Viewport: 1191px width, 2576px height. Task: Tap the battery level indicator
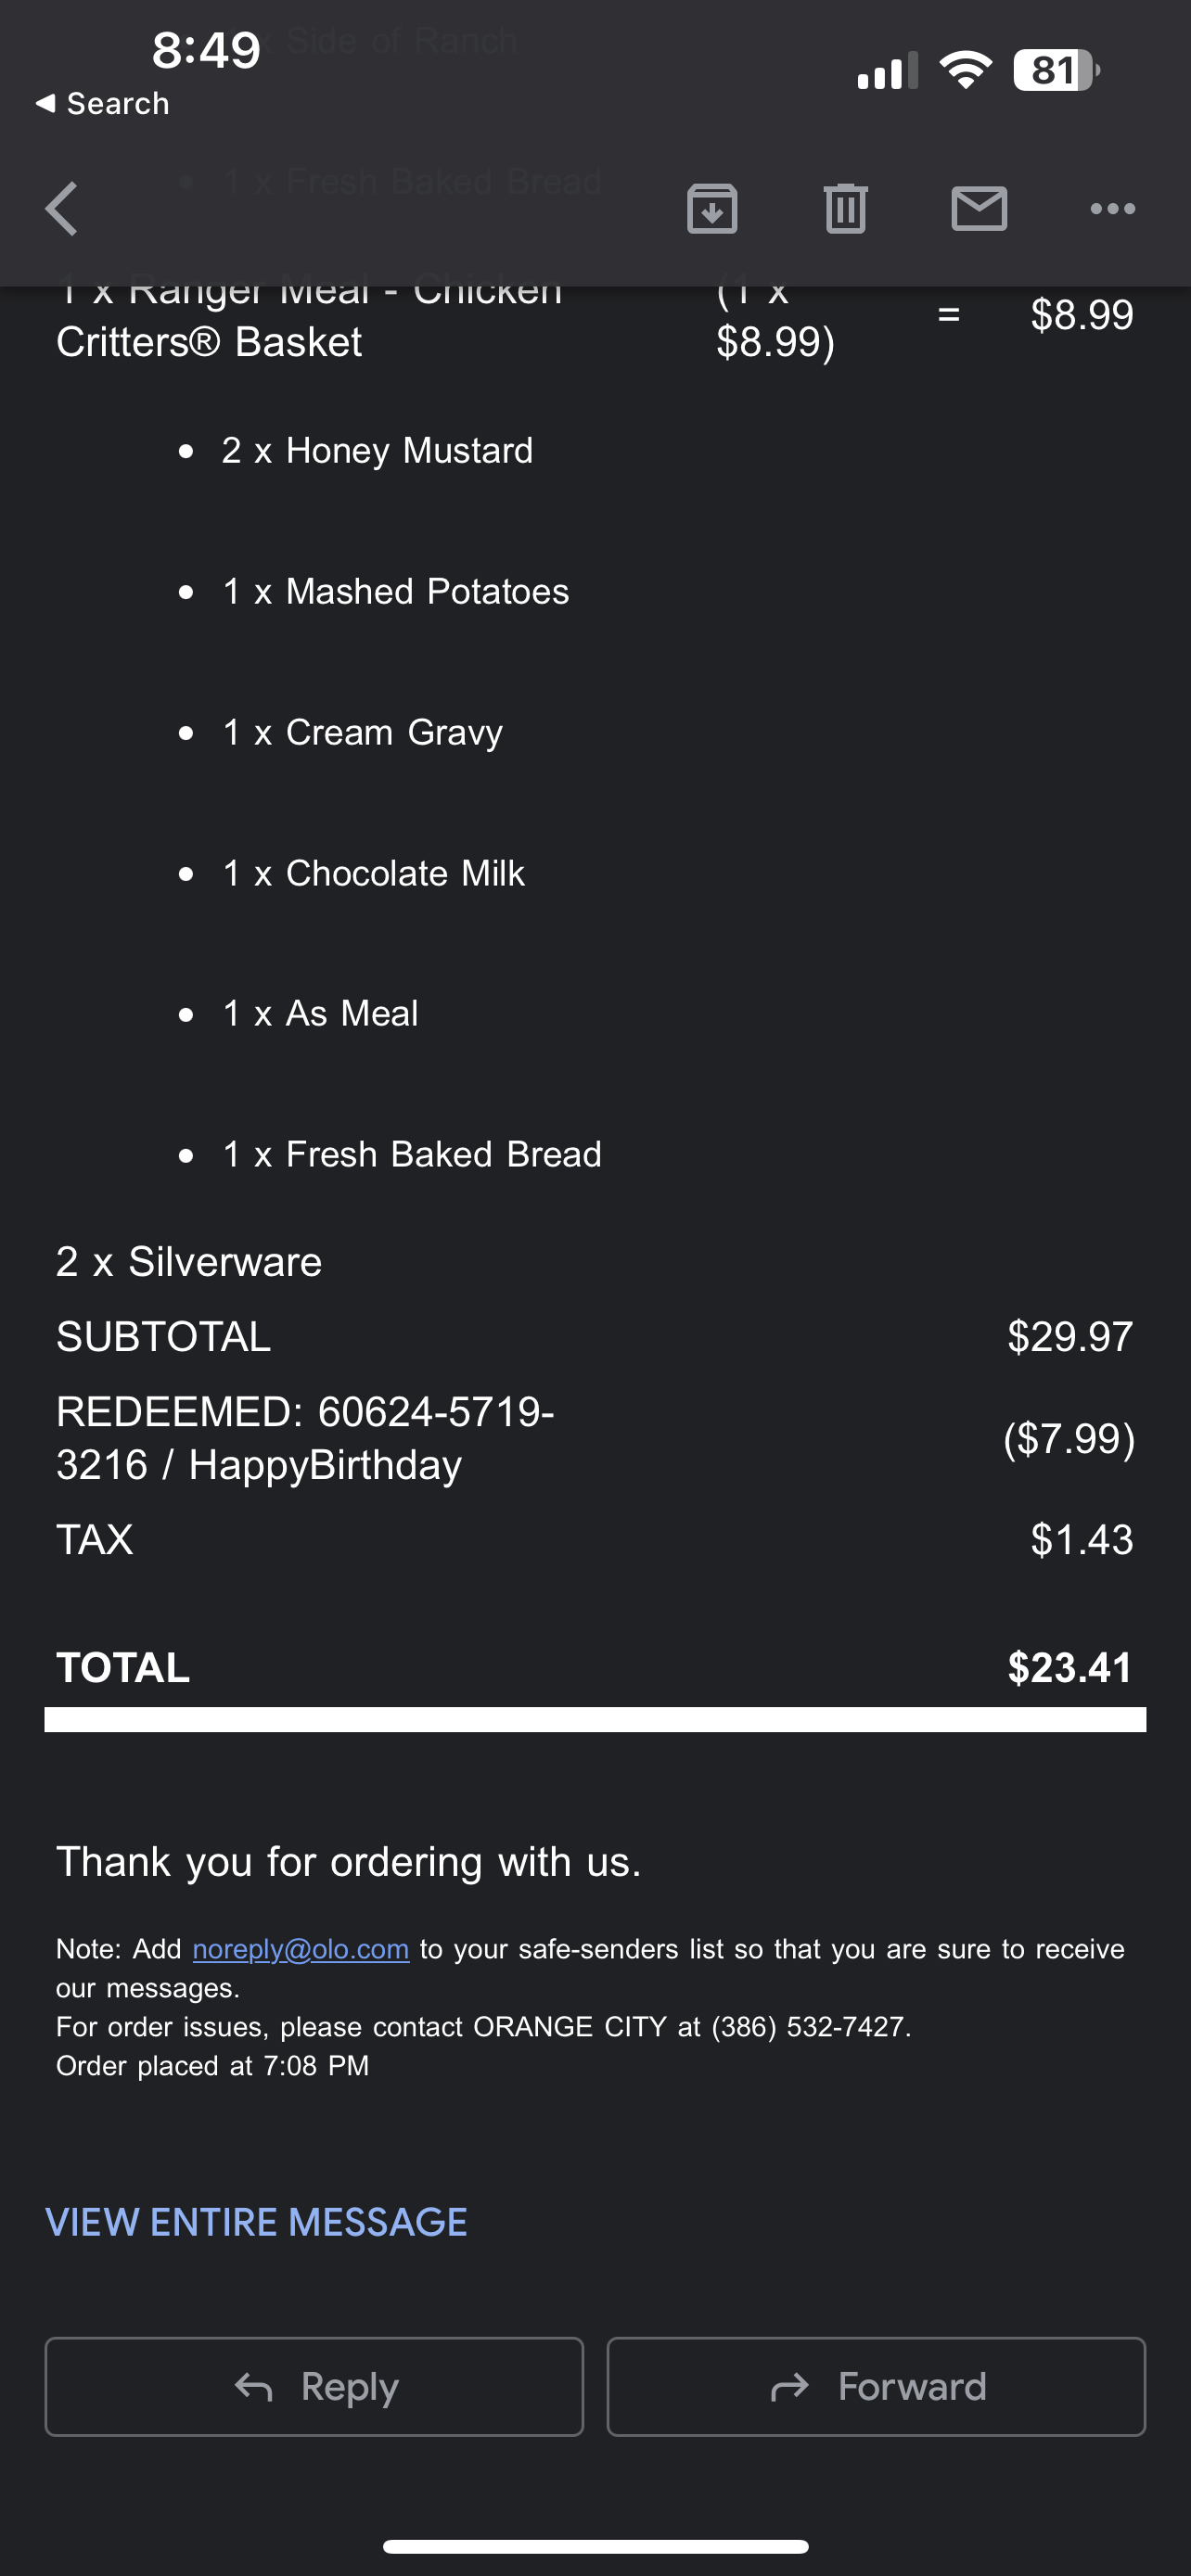(x=1056, y=70)
